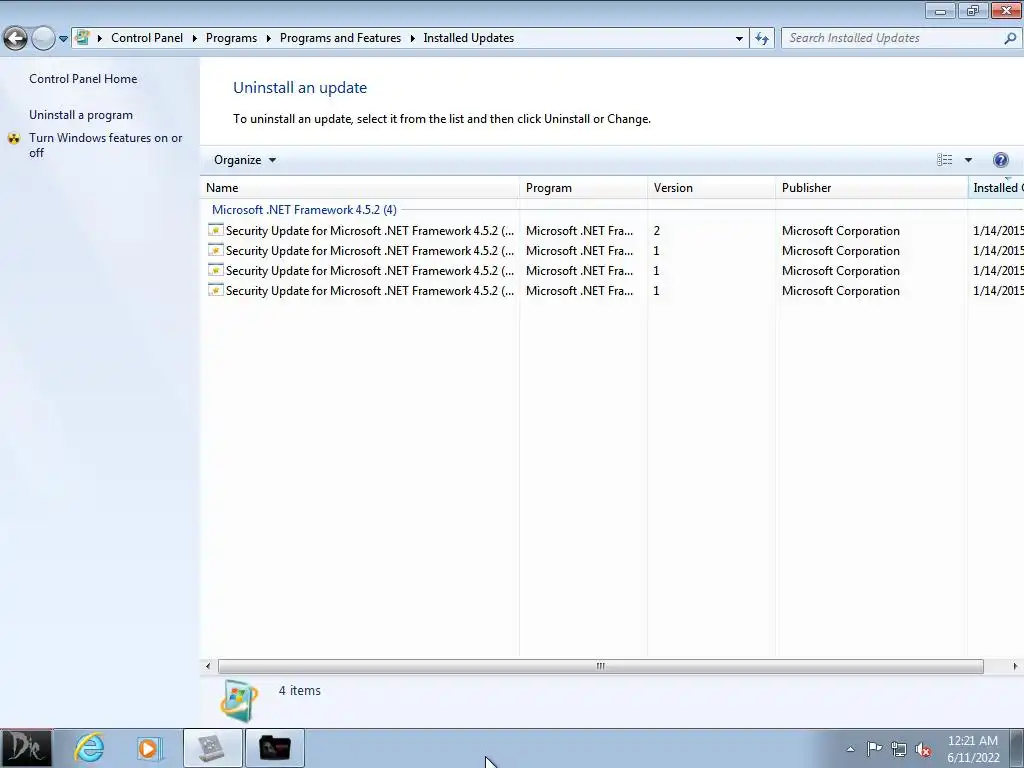The image size is (1024, 768).
Task: Open the Organize menu
Action: pos(245,160)
